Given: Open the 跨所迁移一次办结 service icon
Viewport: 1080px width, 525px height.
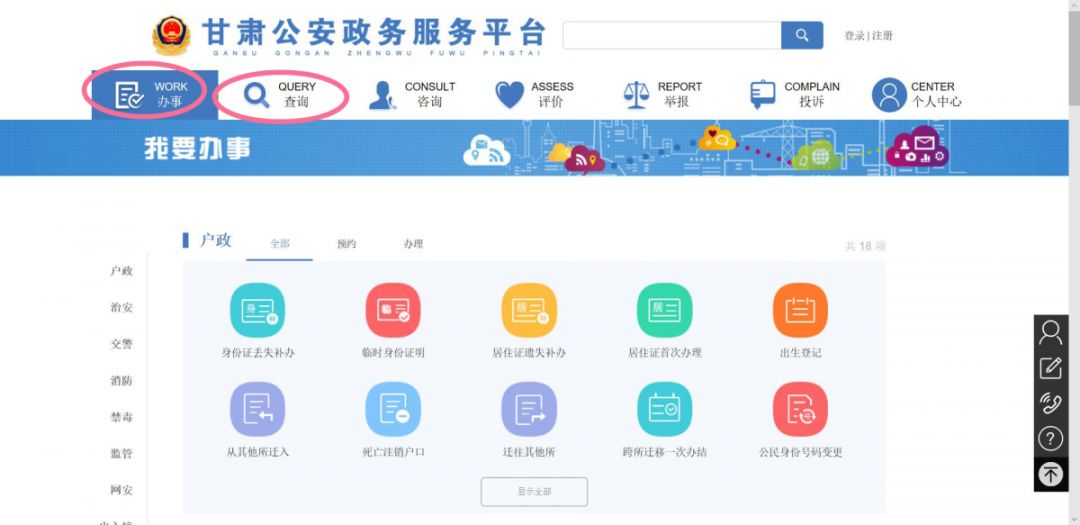Looking at the screenshot, I should (x=665, y=409).
